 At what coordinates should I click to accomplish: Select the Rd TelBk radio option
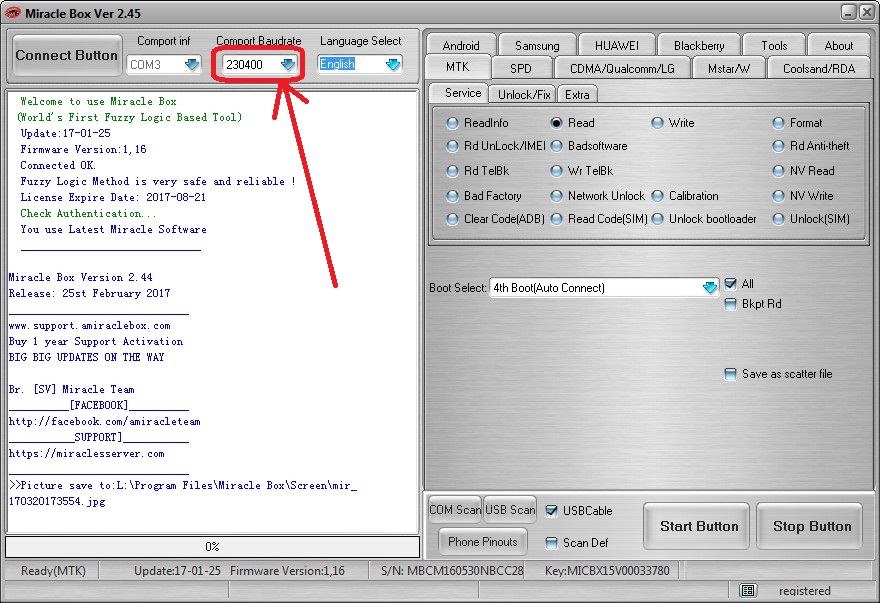[x=478, y=171]
